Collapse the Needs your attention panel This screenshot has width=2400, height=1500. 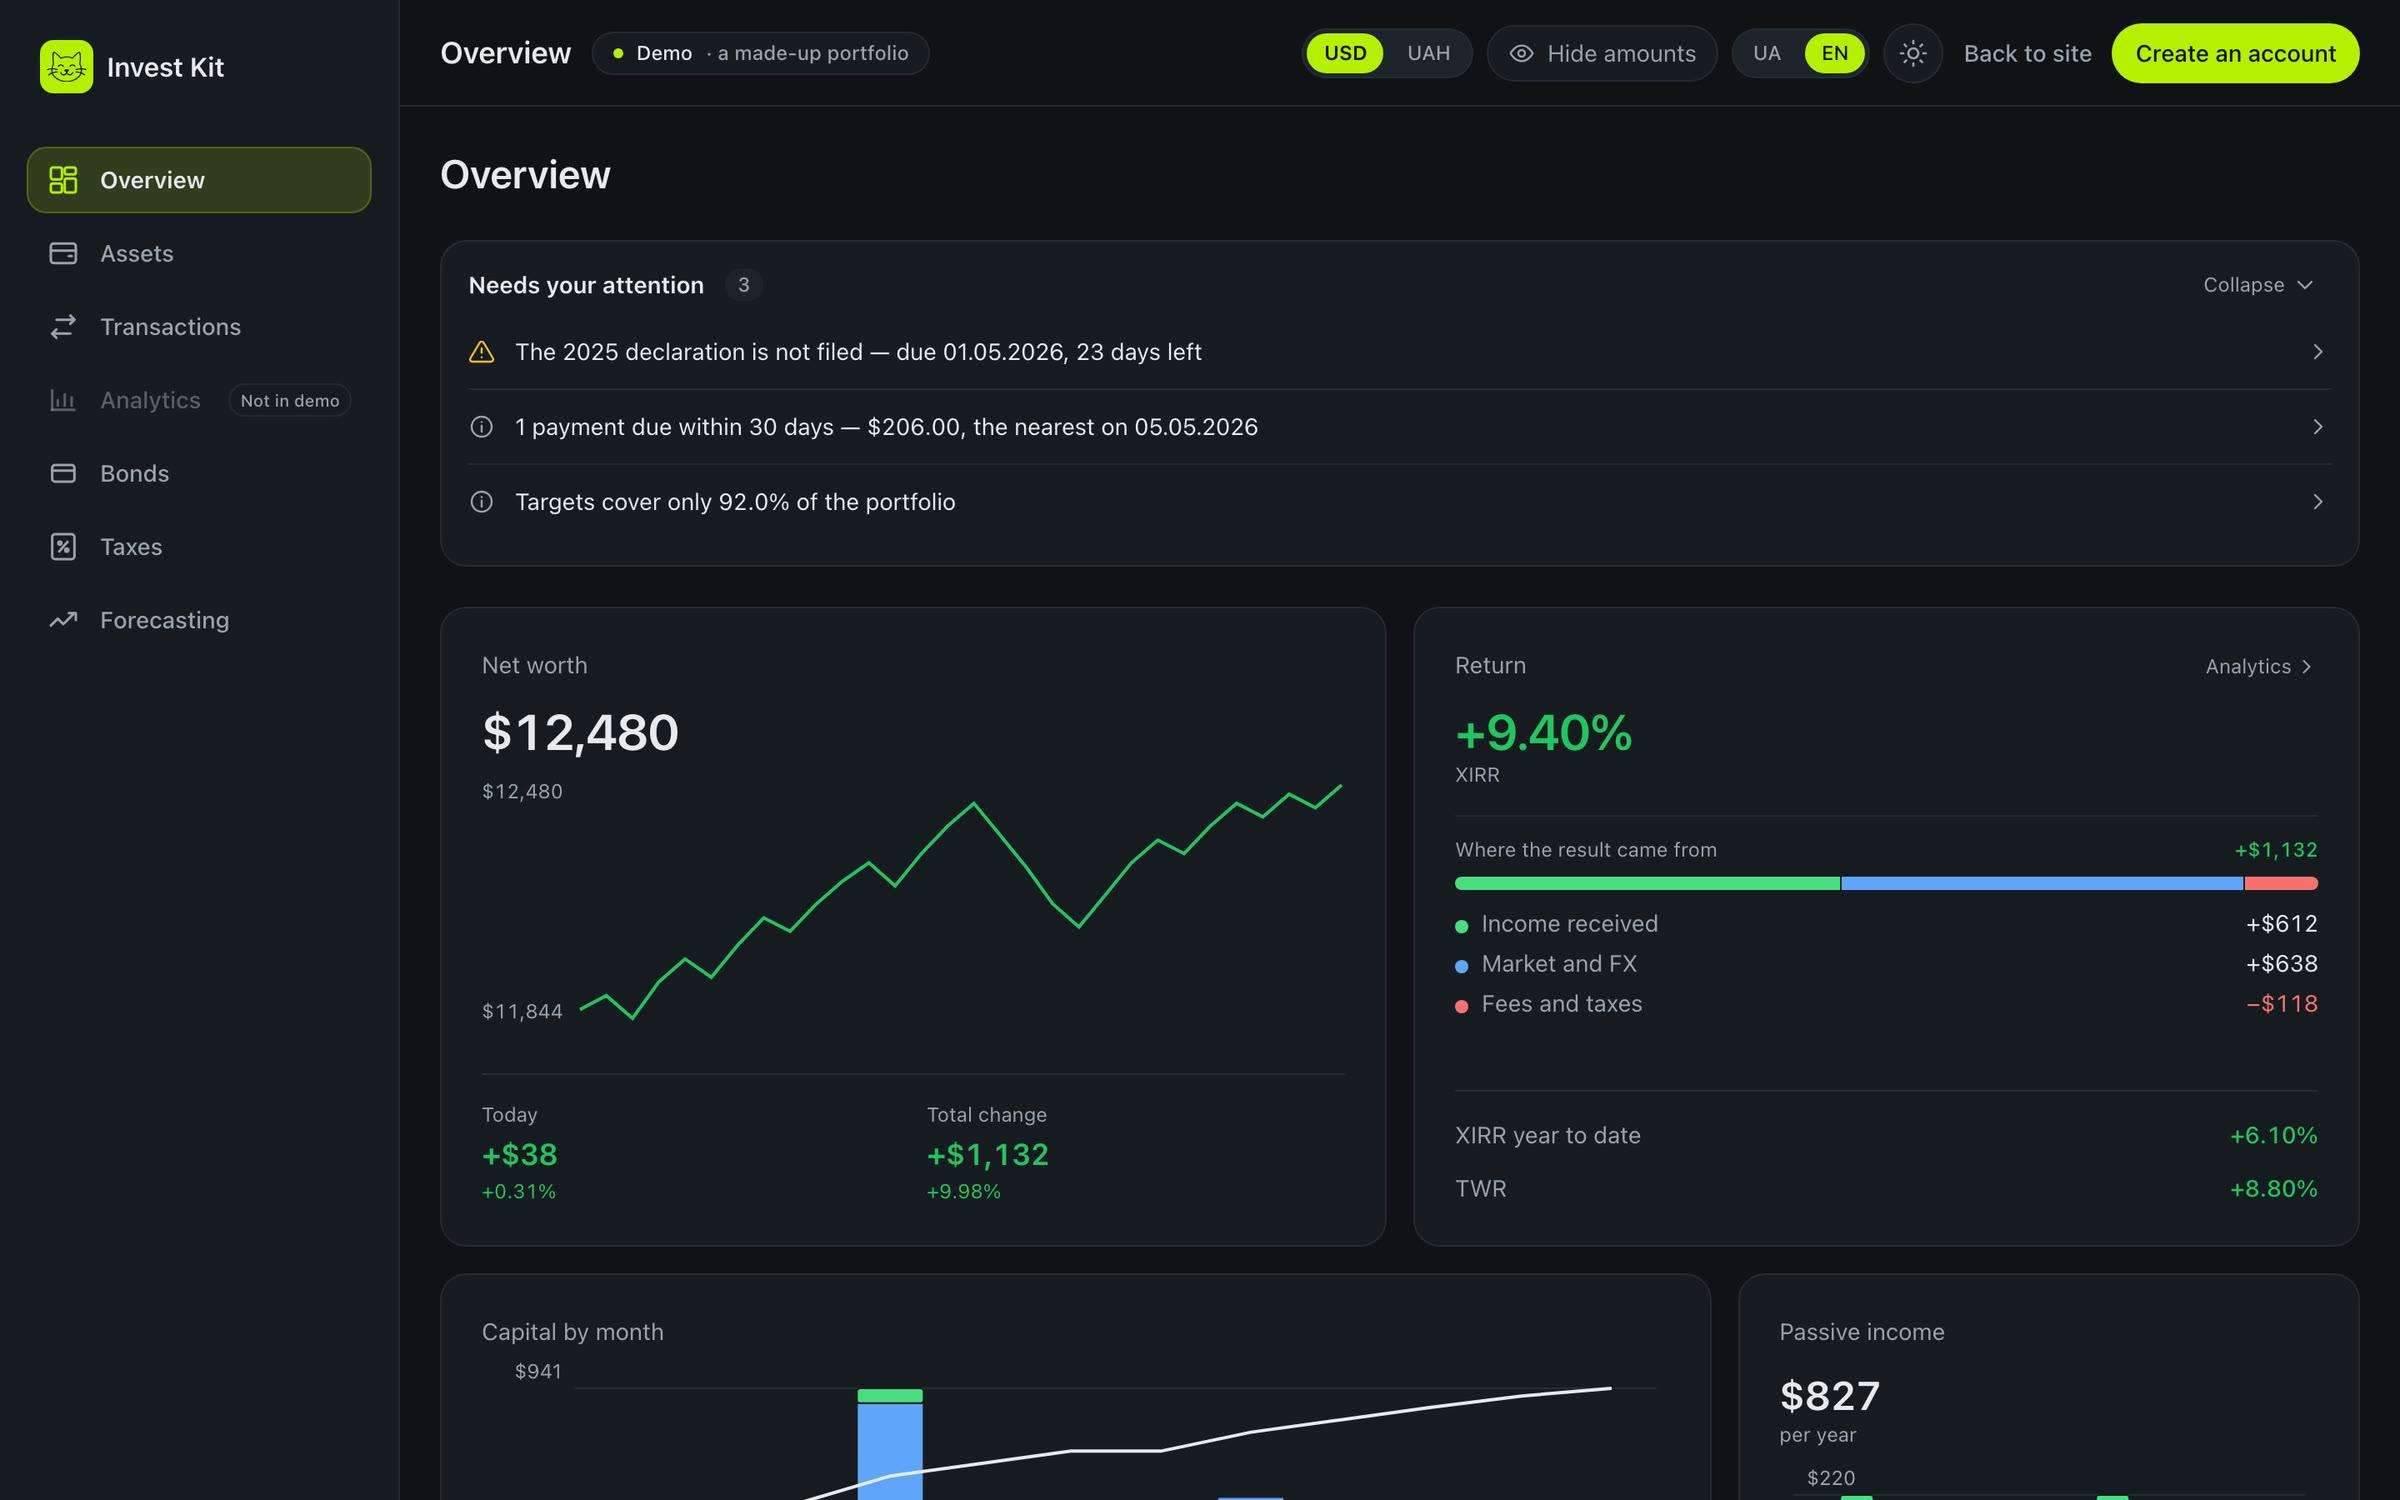coord(2258,285)
